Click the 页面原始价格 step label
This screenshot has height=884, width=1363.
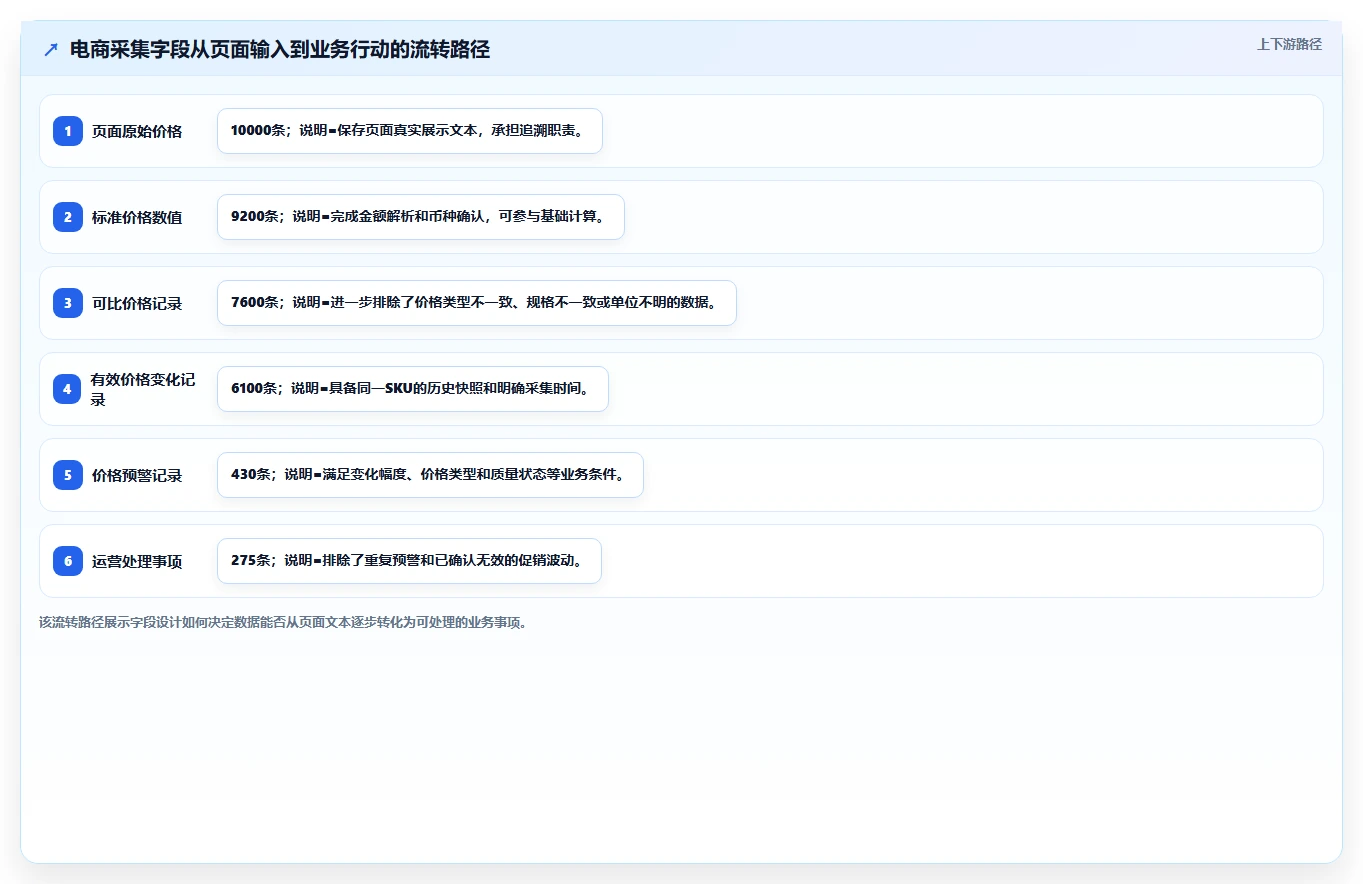137,131
